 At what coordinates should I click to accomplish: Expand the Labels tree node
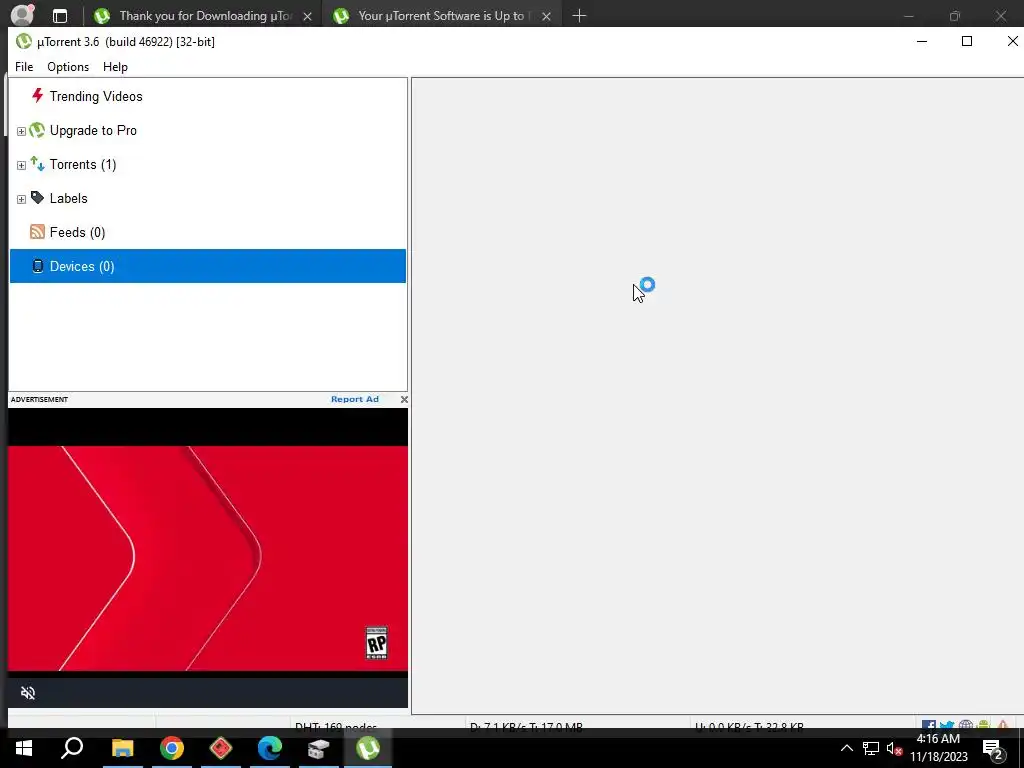(x=21, y=199)
